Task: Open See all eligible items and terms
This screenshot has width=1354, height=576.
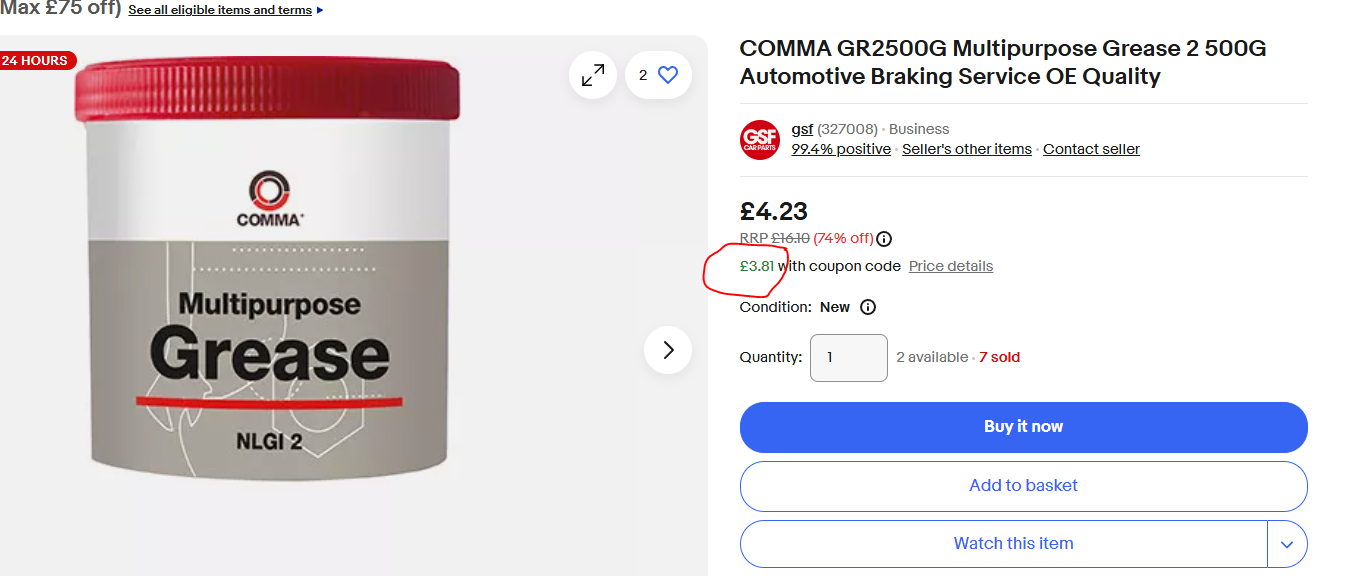Action: [220, 10]
